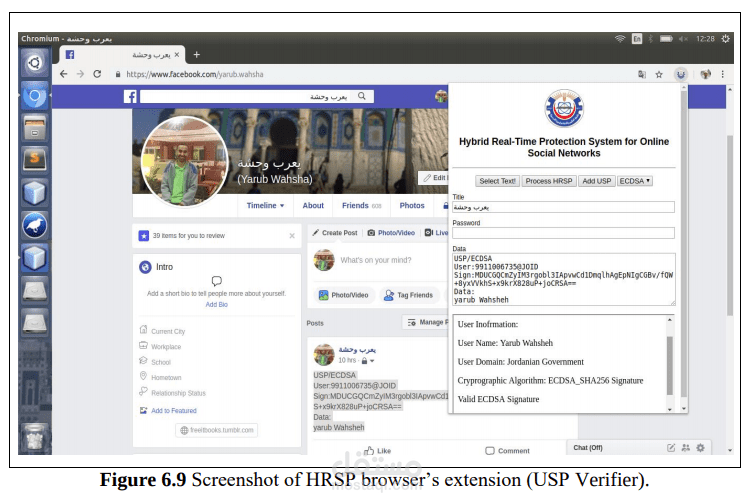Click Current City in Intro
This screenshot has width=754, height=503.
coord(168,331)
